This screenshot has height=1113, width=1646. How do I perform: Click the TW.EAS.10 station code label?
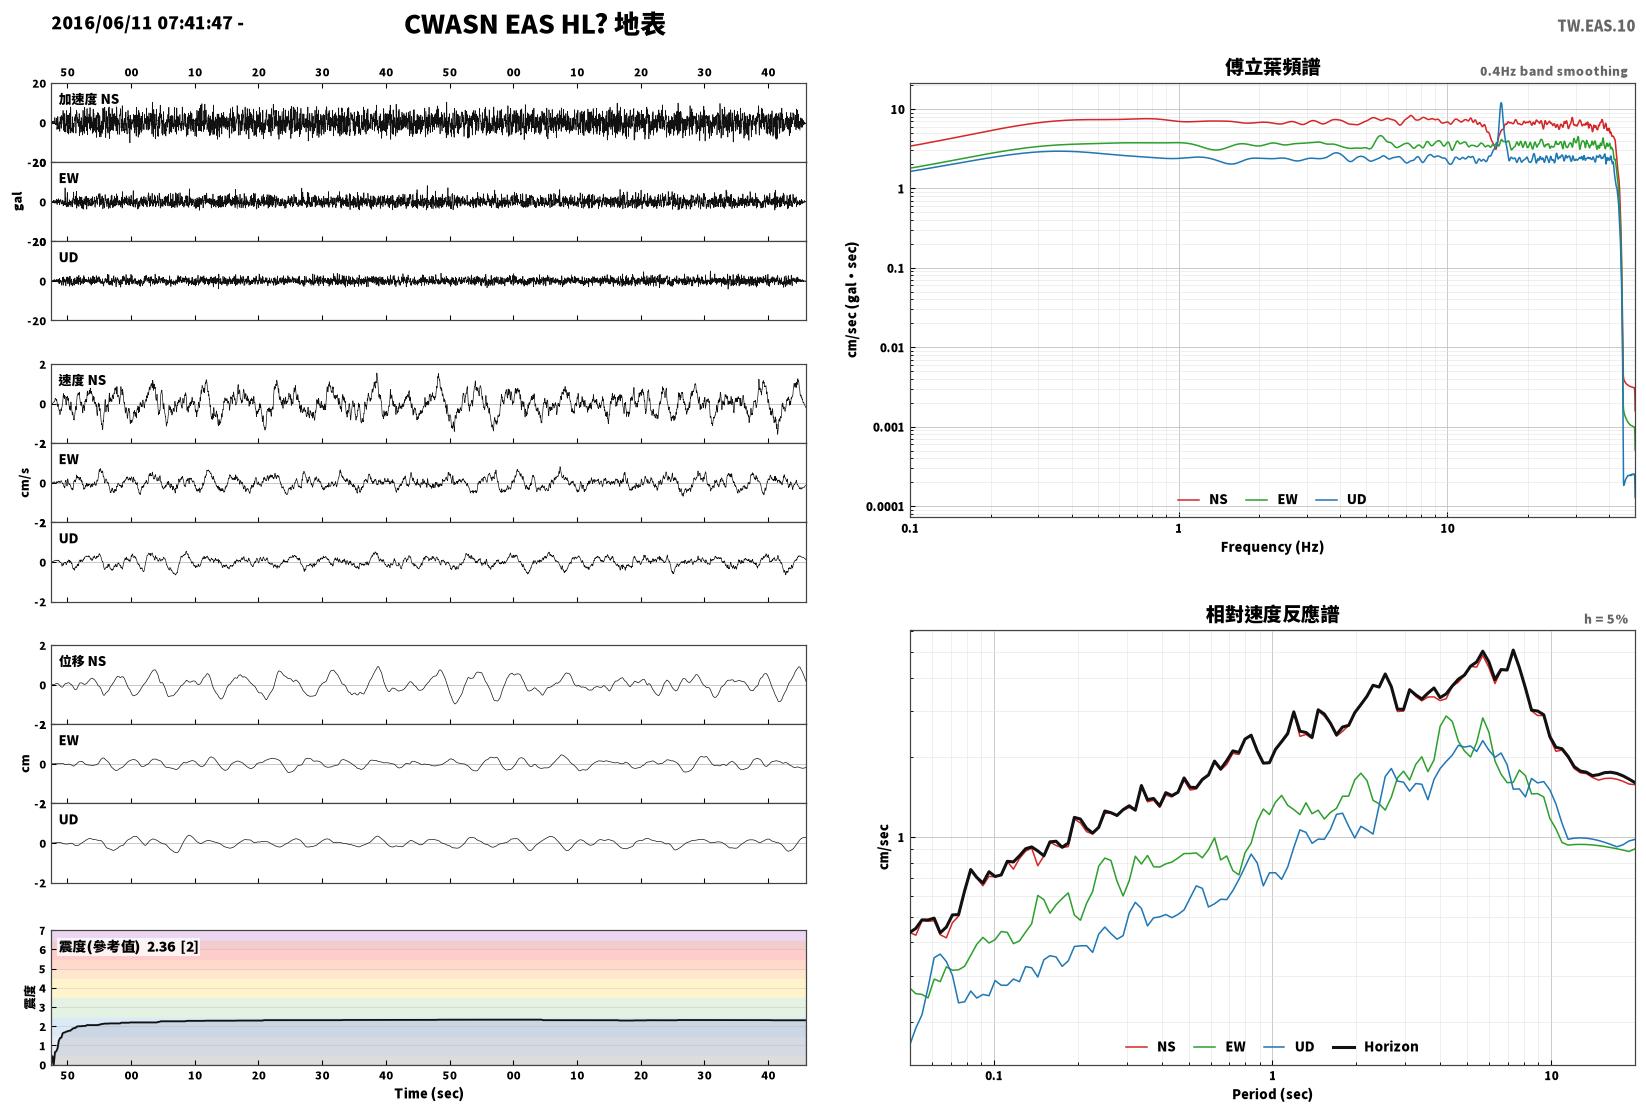[x=1596, y=25]
